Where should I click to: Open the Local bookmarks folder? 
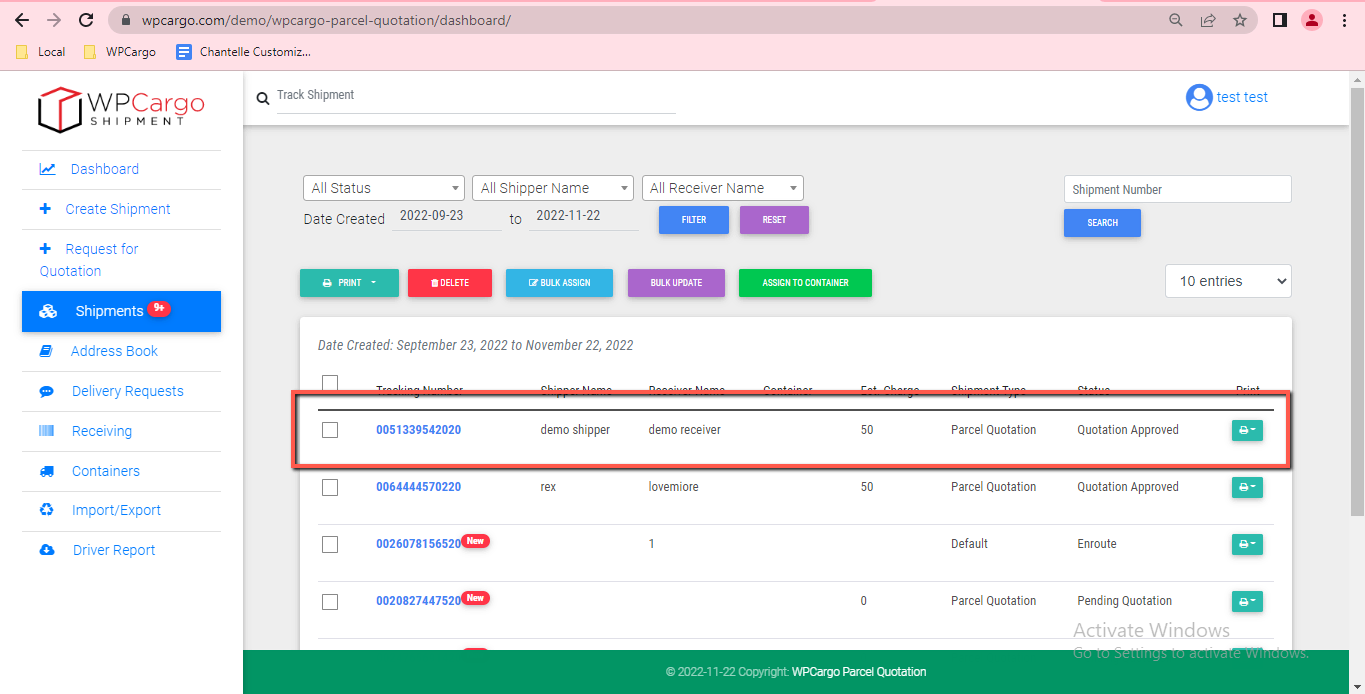pos(41,52)
